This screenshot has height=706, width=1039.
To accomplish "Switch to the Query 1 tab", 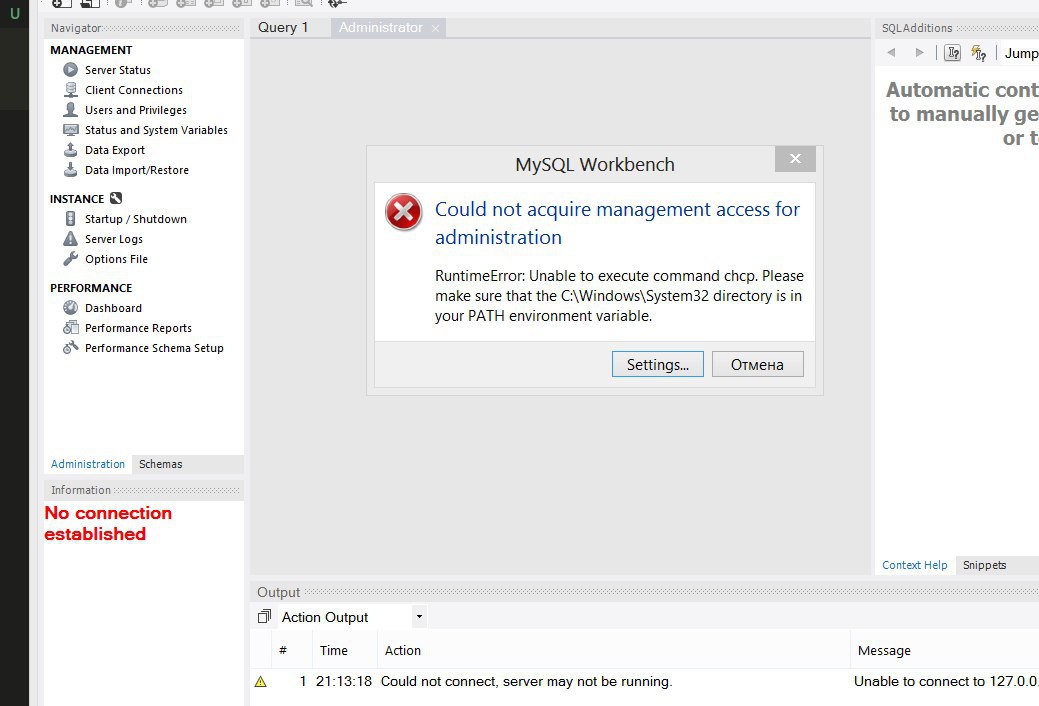I will tap(284, 27).
